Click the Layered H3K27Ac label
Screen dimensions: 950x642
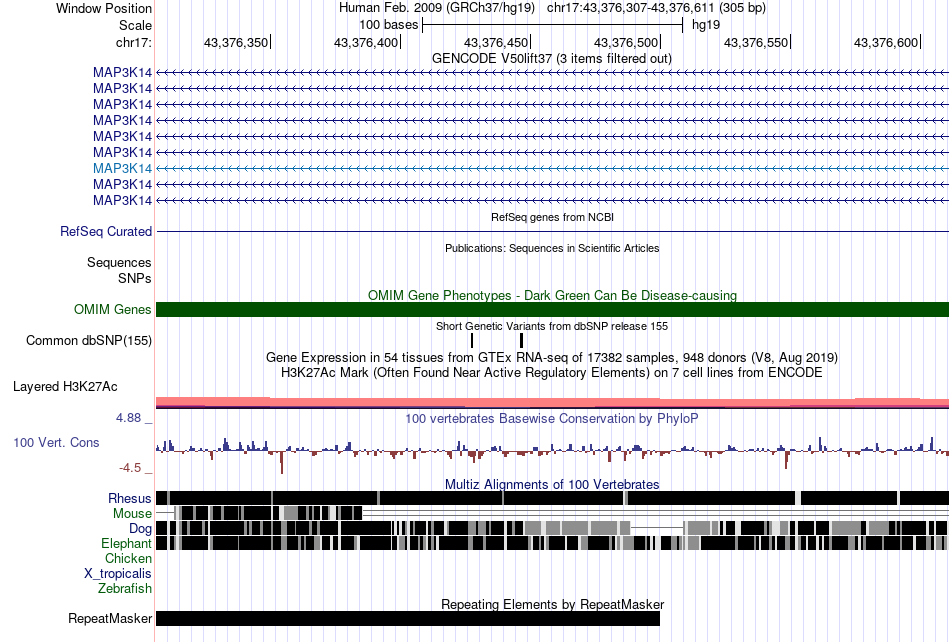tap(65, 386)
